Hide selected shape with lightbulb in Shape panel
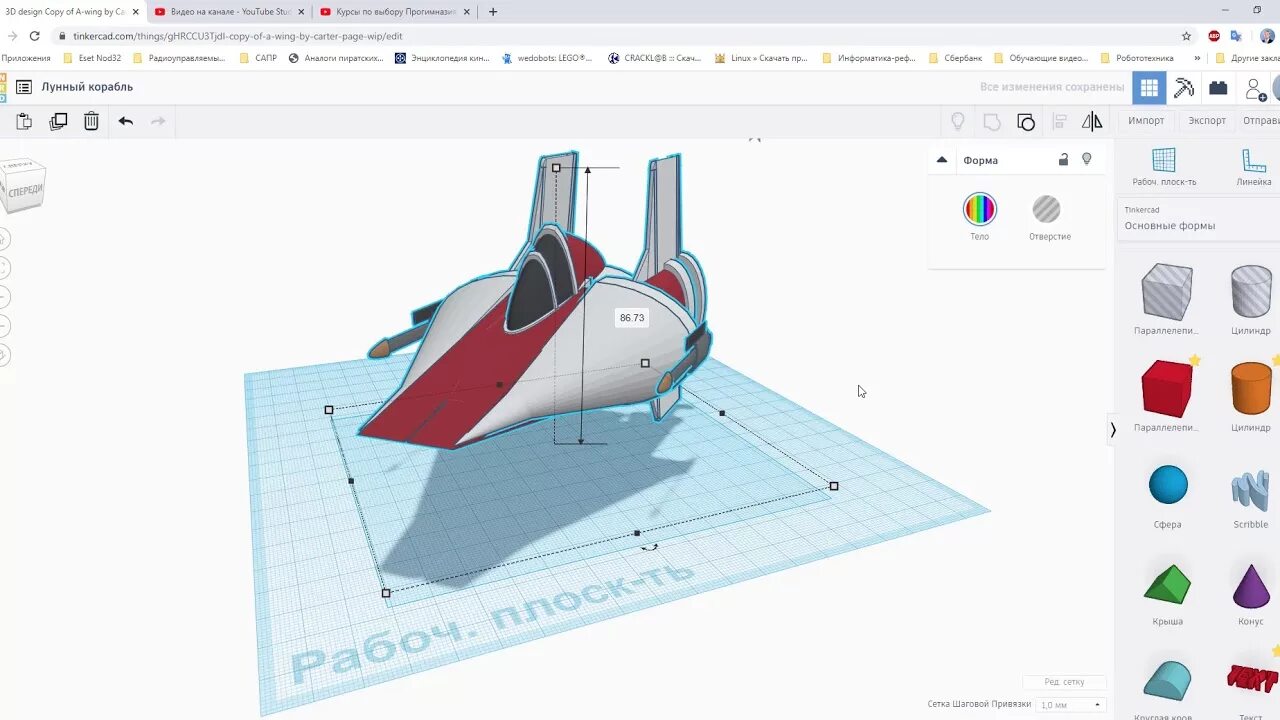The image size is (1280, 720). 1087,159
